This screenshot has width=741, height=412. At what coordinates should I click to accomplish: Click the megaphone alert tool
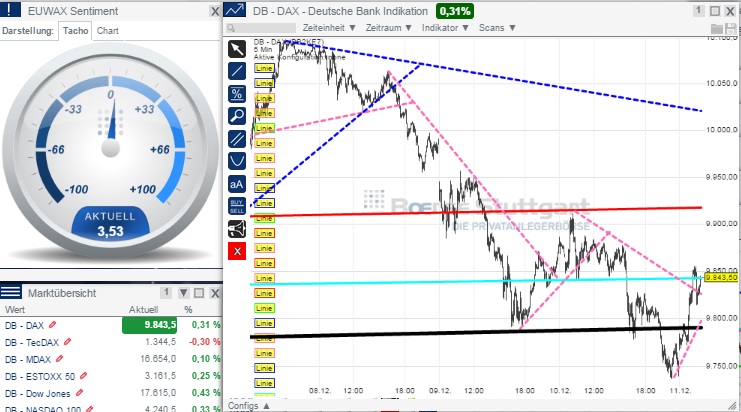(237, 229)
